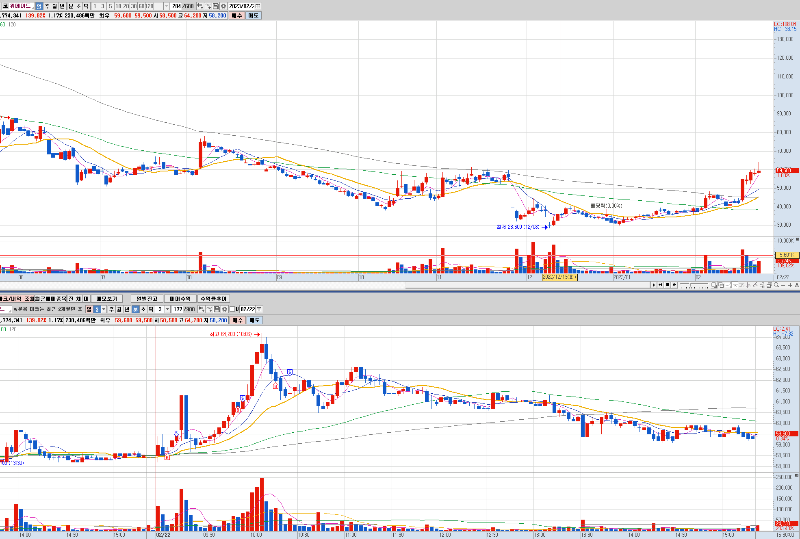800x539 pixels.
Task: Click the save/print icon in the top chart toolbar
Action: [215, 6]
